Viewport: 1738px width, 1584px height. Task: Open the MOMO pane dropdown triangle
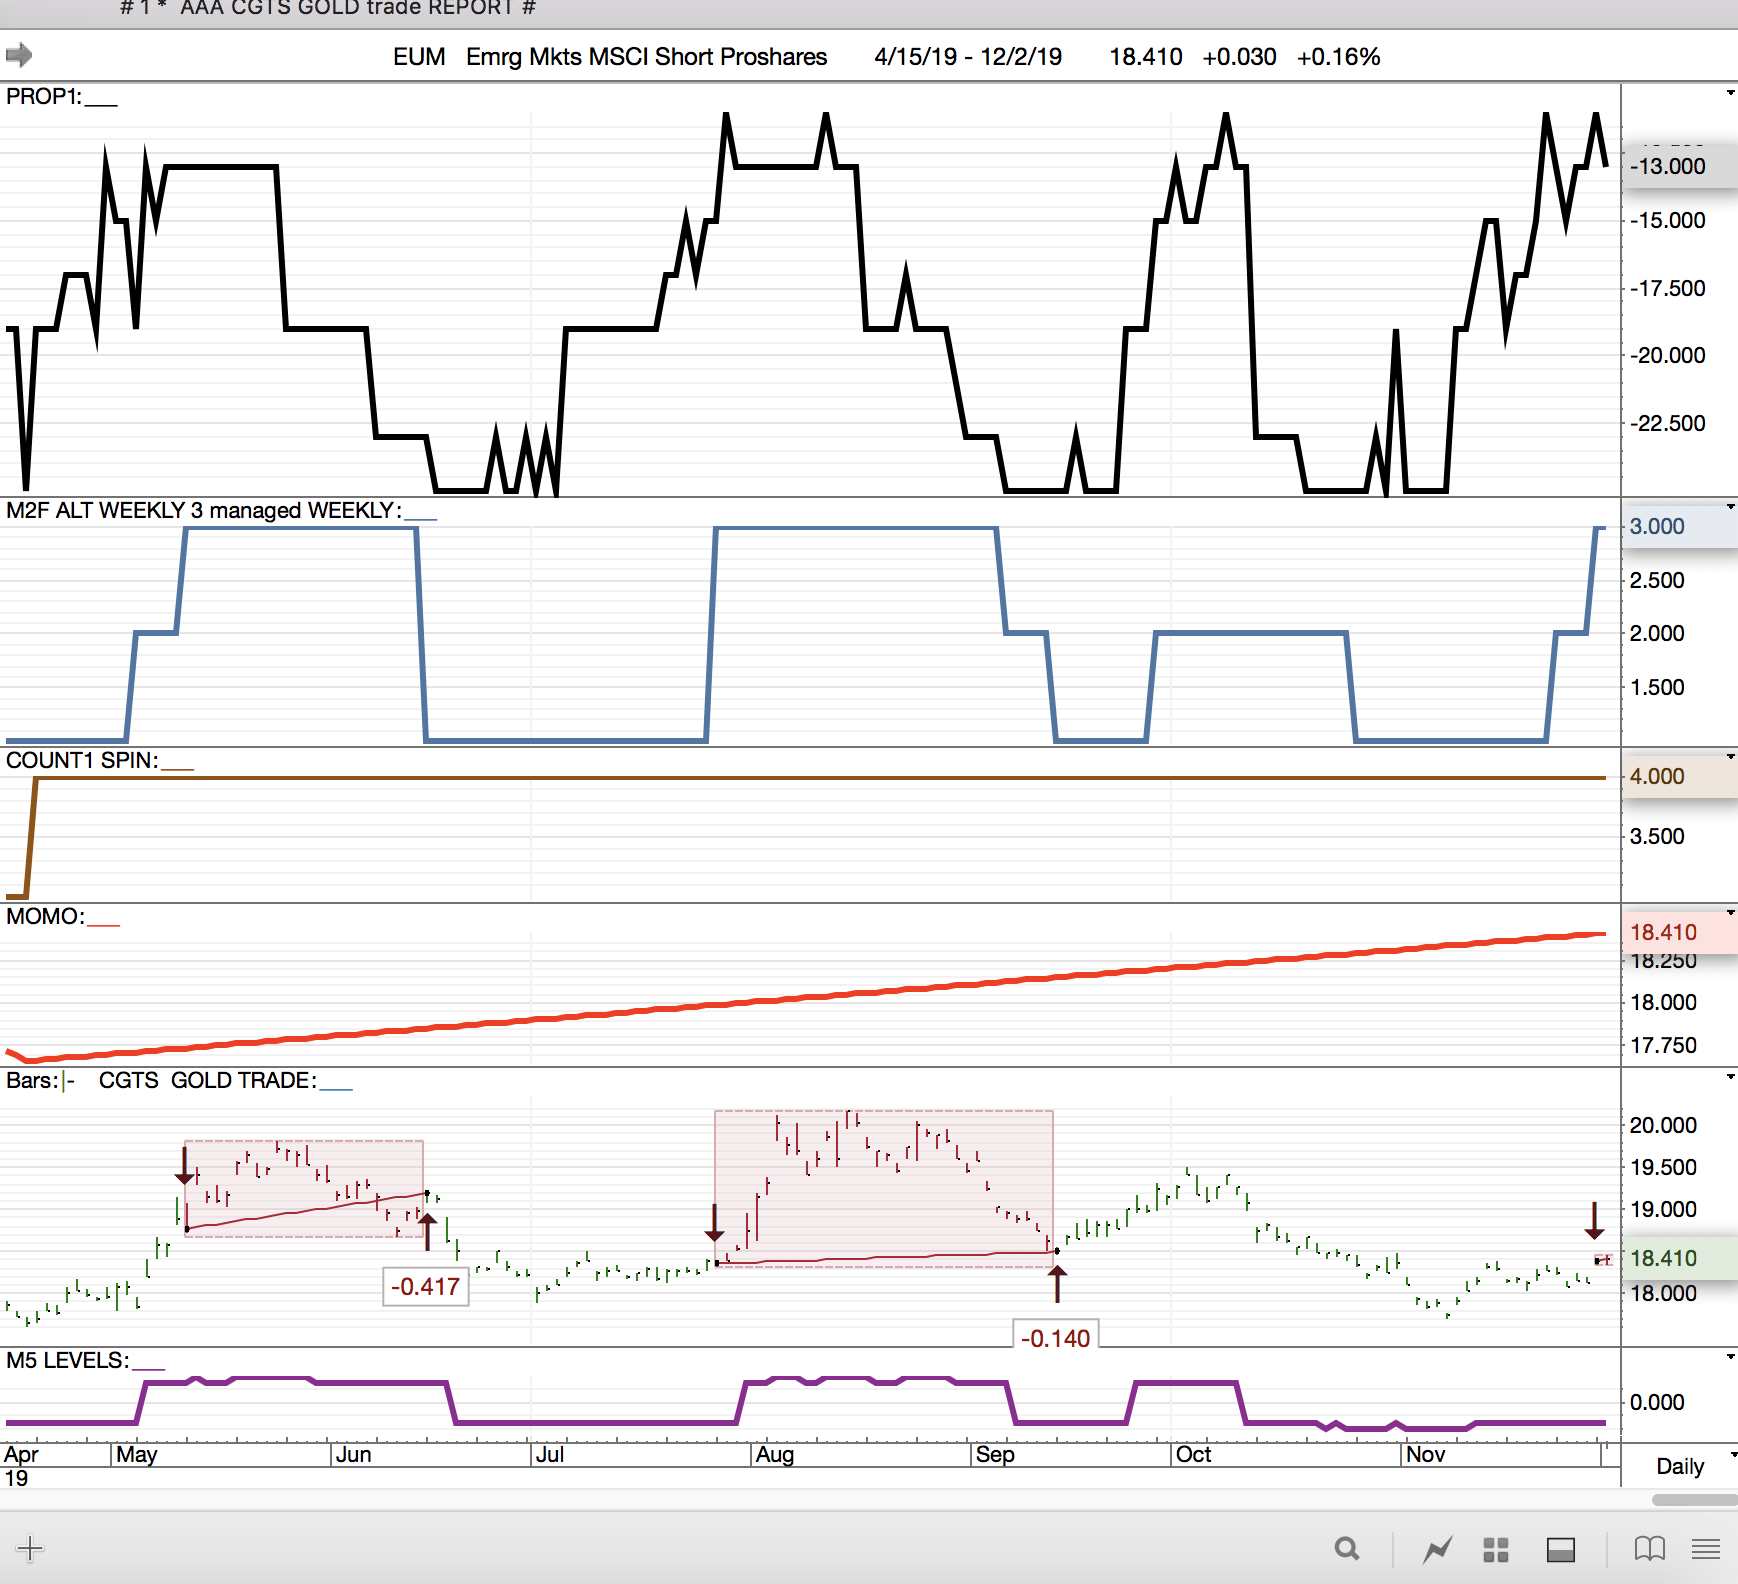click(1730, 913)
